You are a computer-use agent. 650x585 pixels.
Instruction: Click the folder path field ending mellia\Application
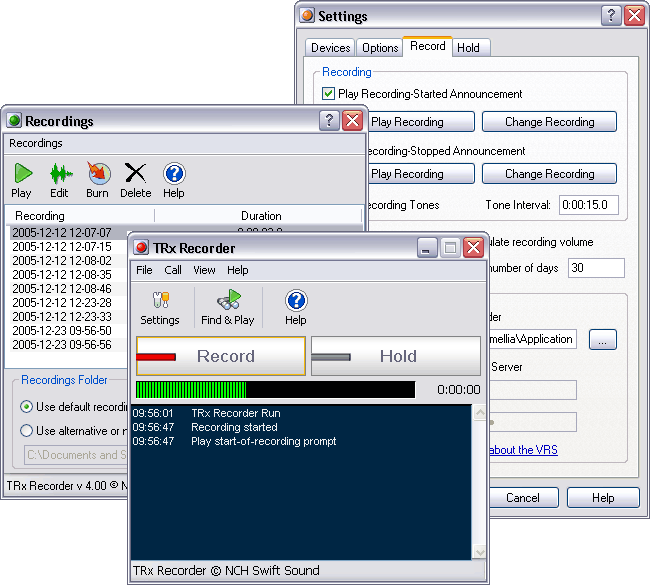pos(533,340)
